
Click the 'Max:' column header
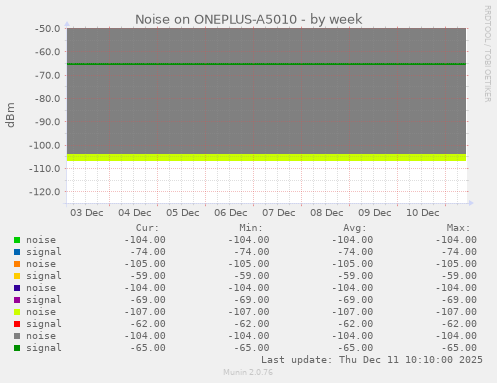point(458,228)
